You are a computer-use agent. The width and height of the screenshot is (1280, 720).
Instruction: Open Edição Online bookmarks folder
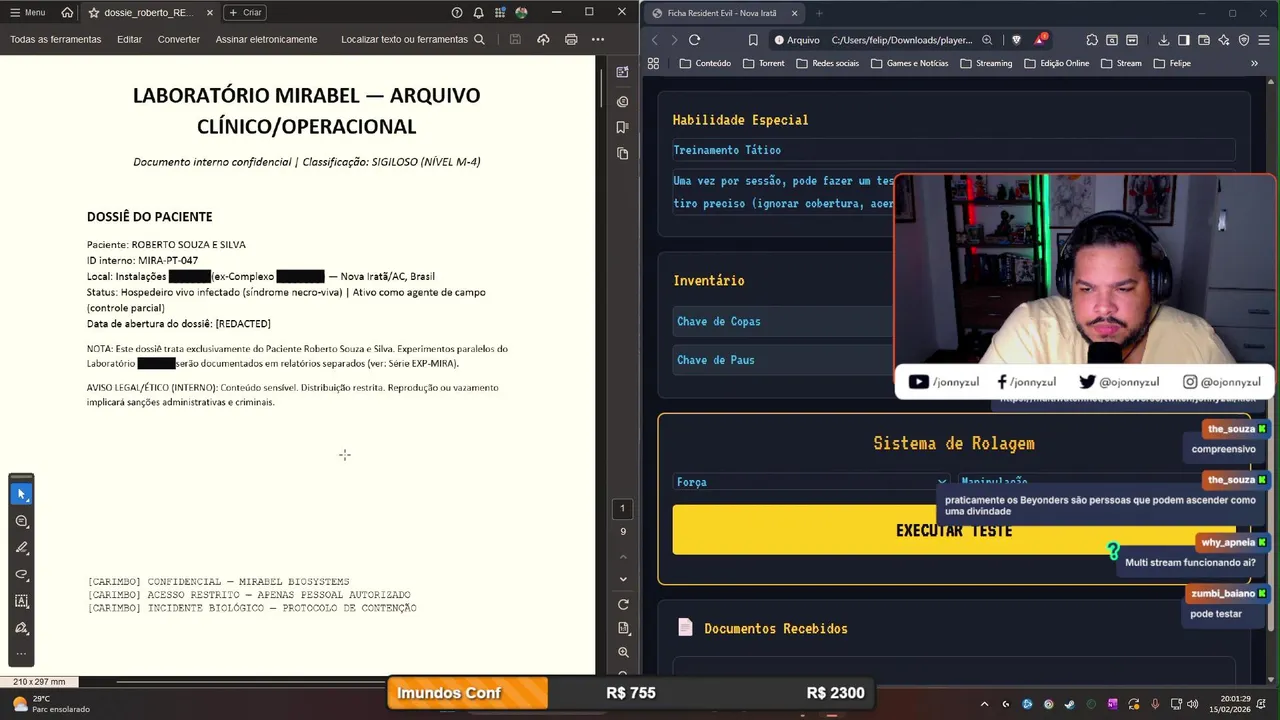point(1056,63)
